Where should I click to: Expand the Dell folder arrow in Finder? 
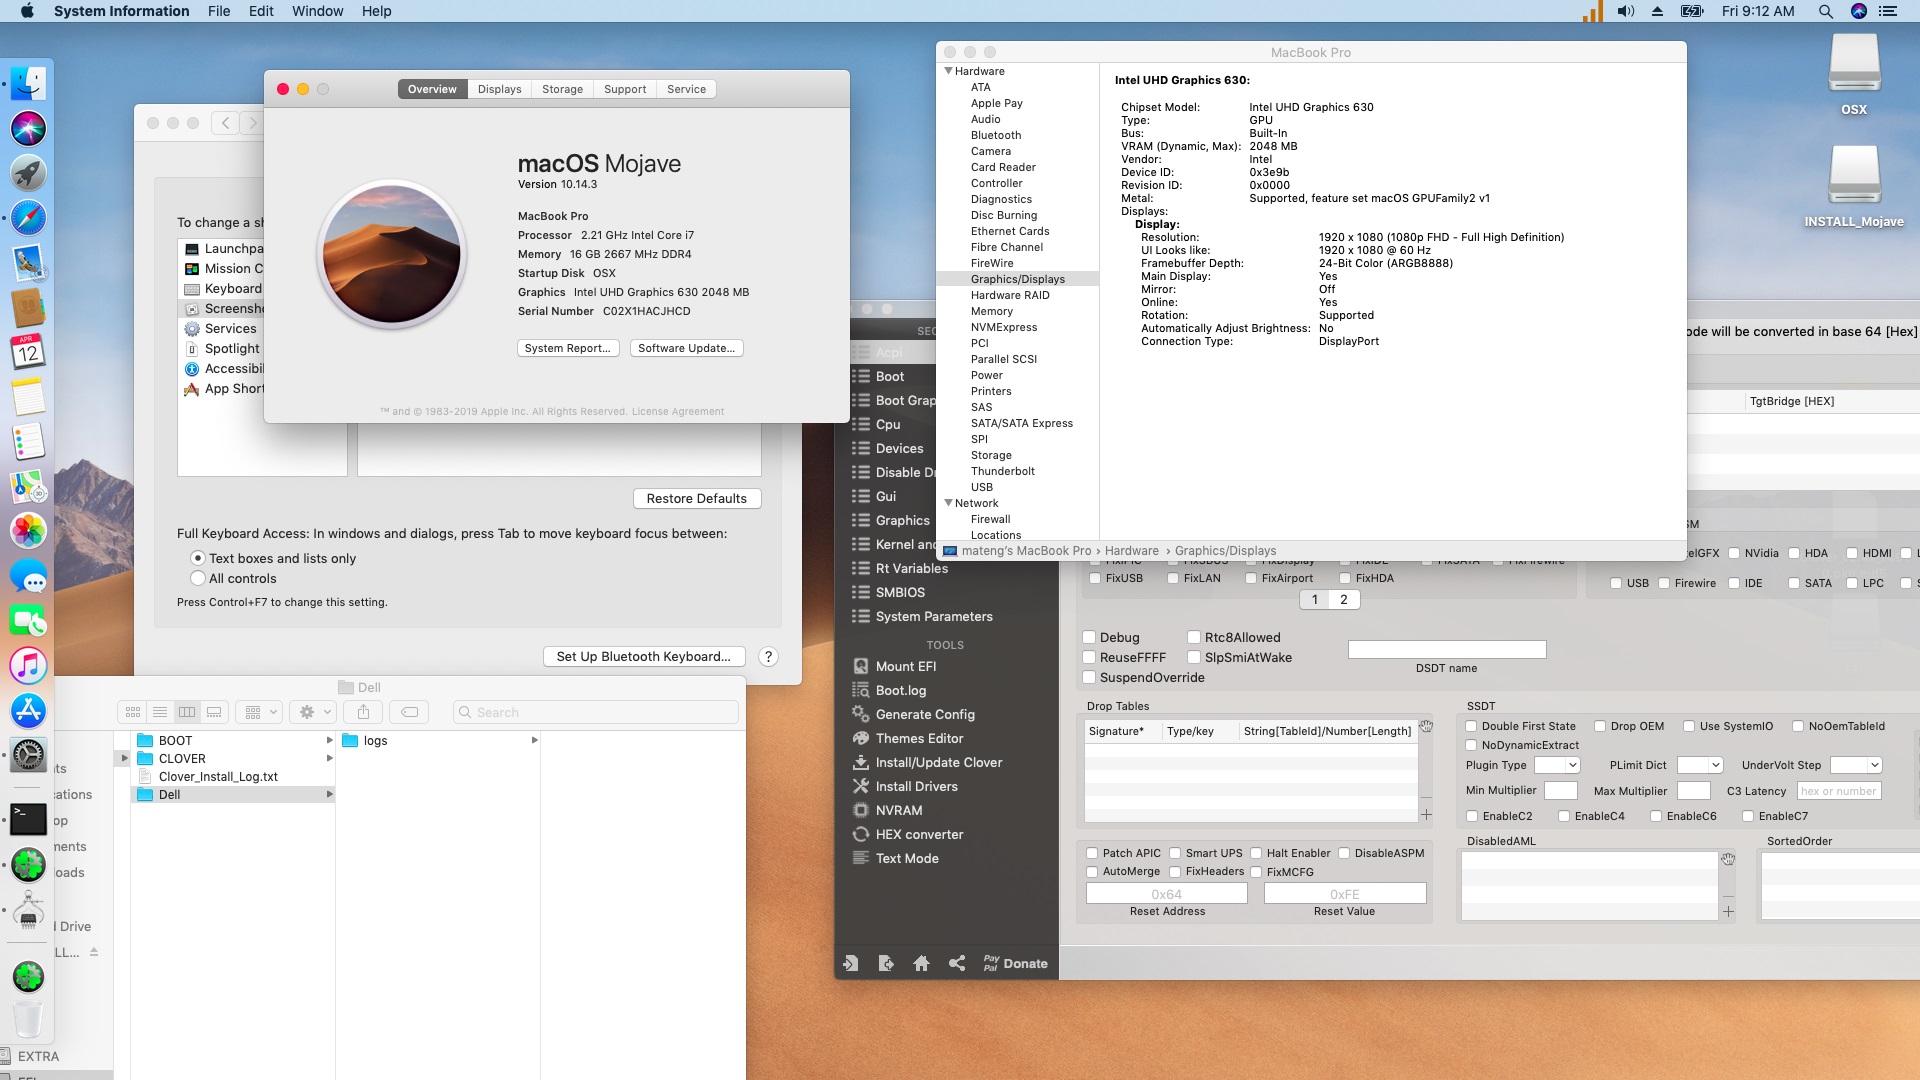(329, 795)
